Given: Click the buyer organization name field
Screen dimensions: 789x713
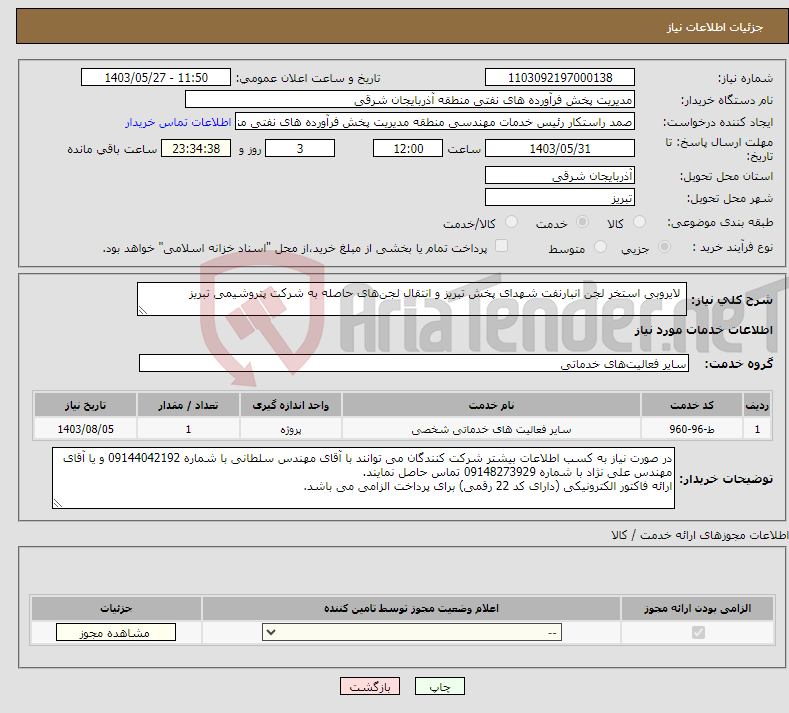Looking at the screenshot, I should 410,100.
